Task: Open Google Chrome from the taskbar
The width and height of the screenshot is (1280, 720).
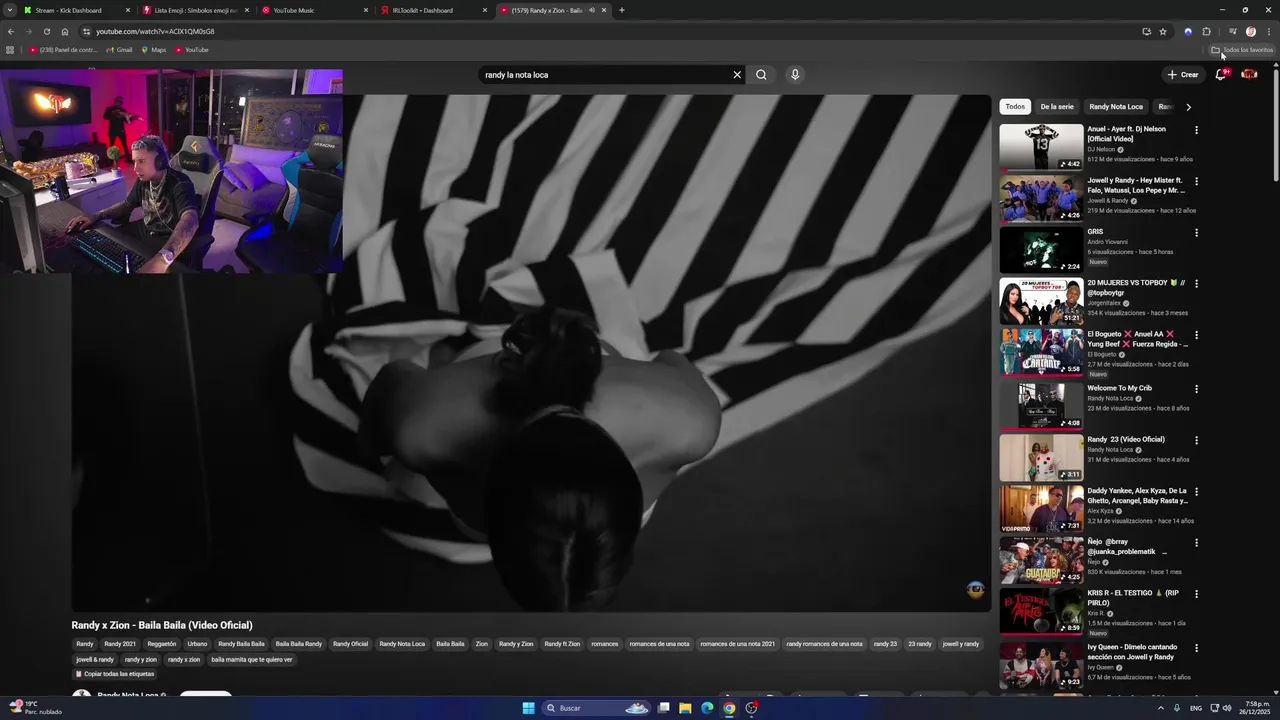Action: pos(729,708)
